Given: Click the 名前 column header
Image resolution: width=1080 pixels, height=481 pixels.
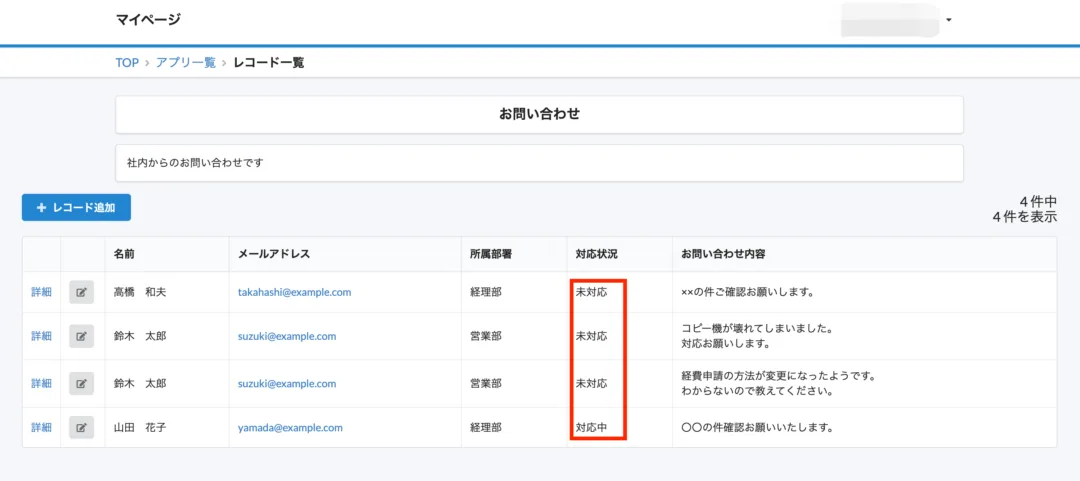Looking at the screenshot, I should click(124, 254).
